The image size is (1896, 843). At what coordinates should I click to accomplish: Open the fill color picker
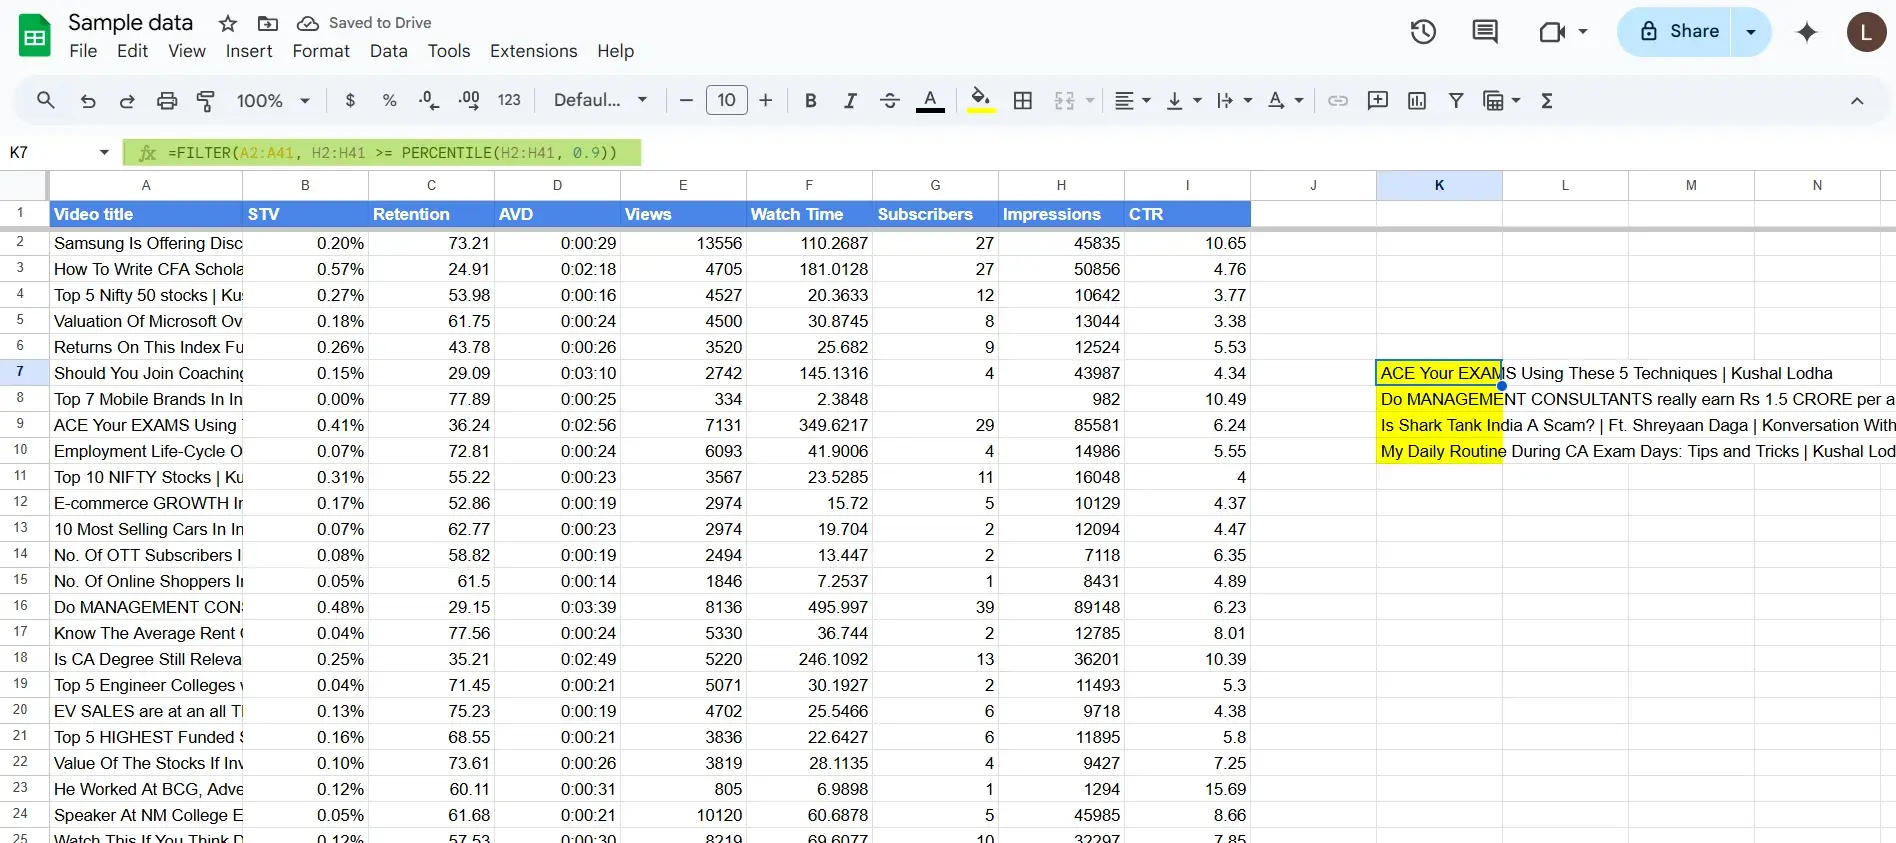[x=981, y=101]
